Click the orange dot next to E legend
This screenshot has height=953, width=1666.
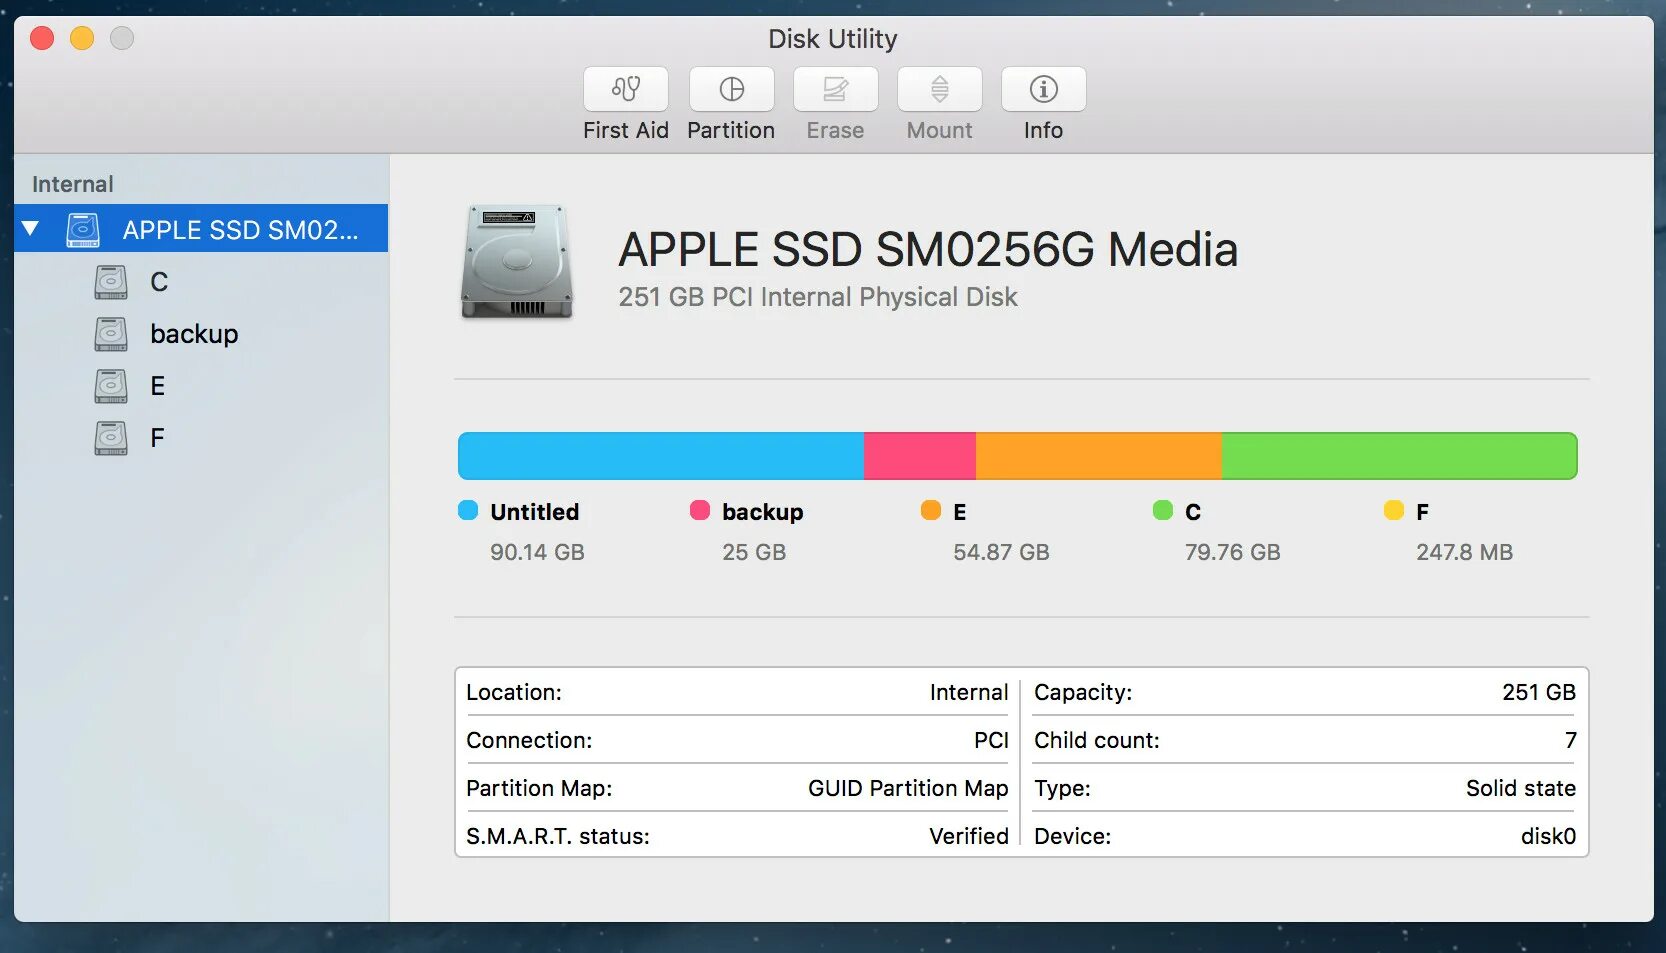(x=931, y=510)
